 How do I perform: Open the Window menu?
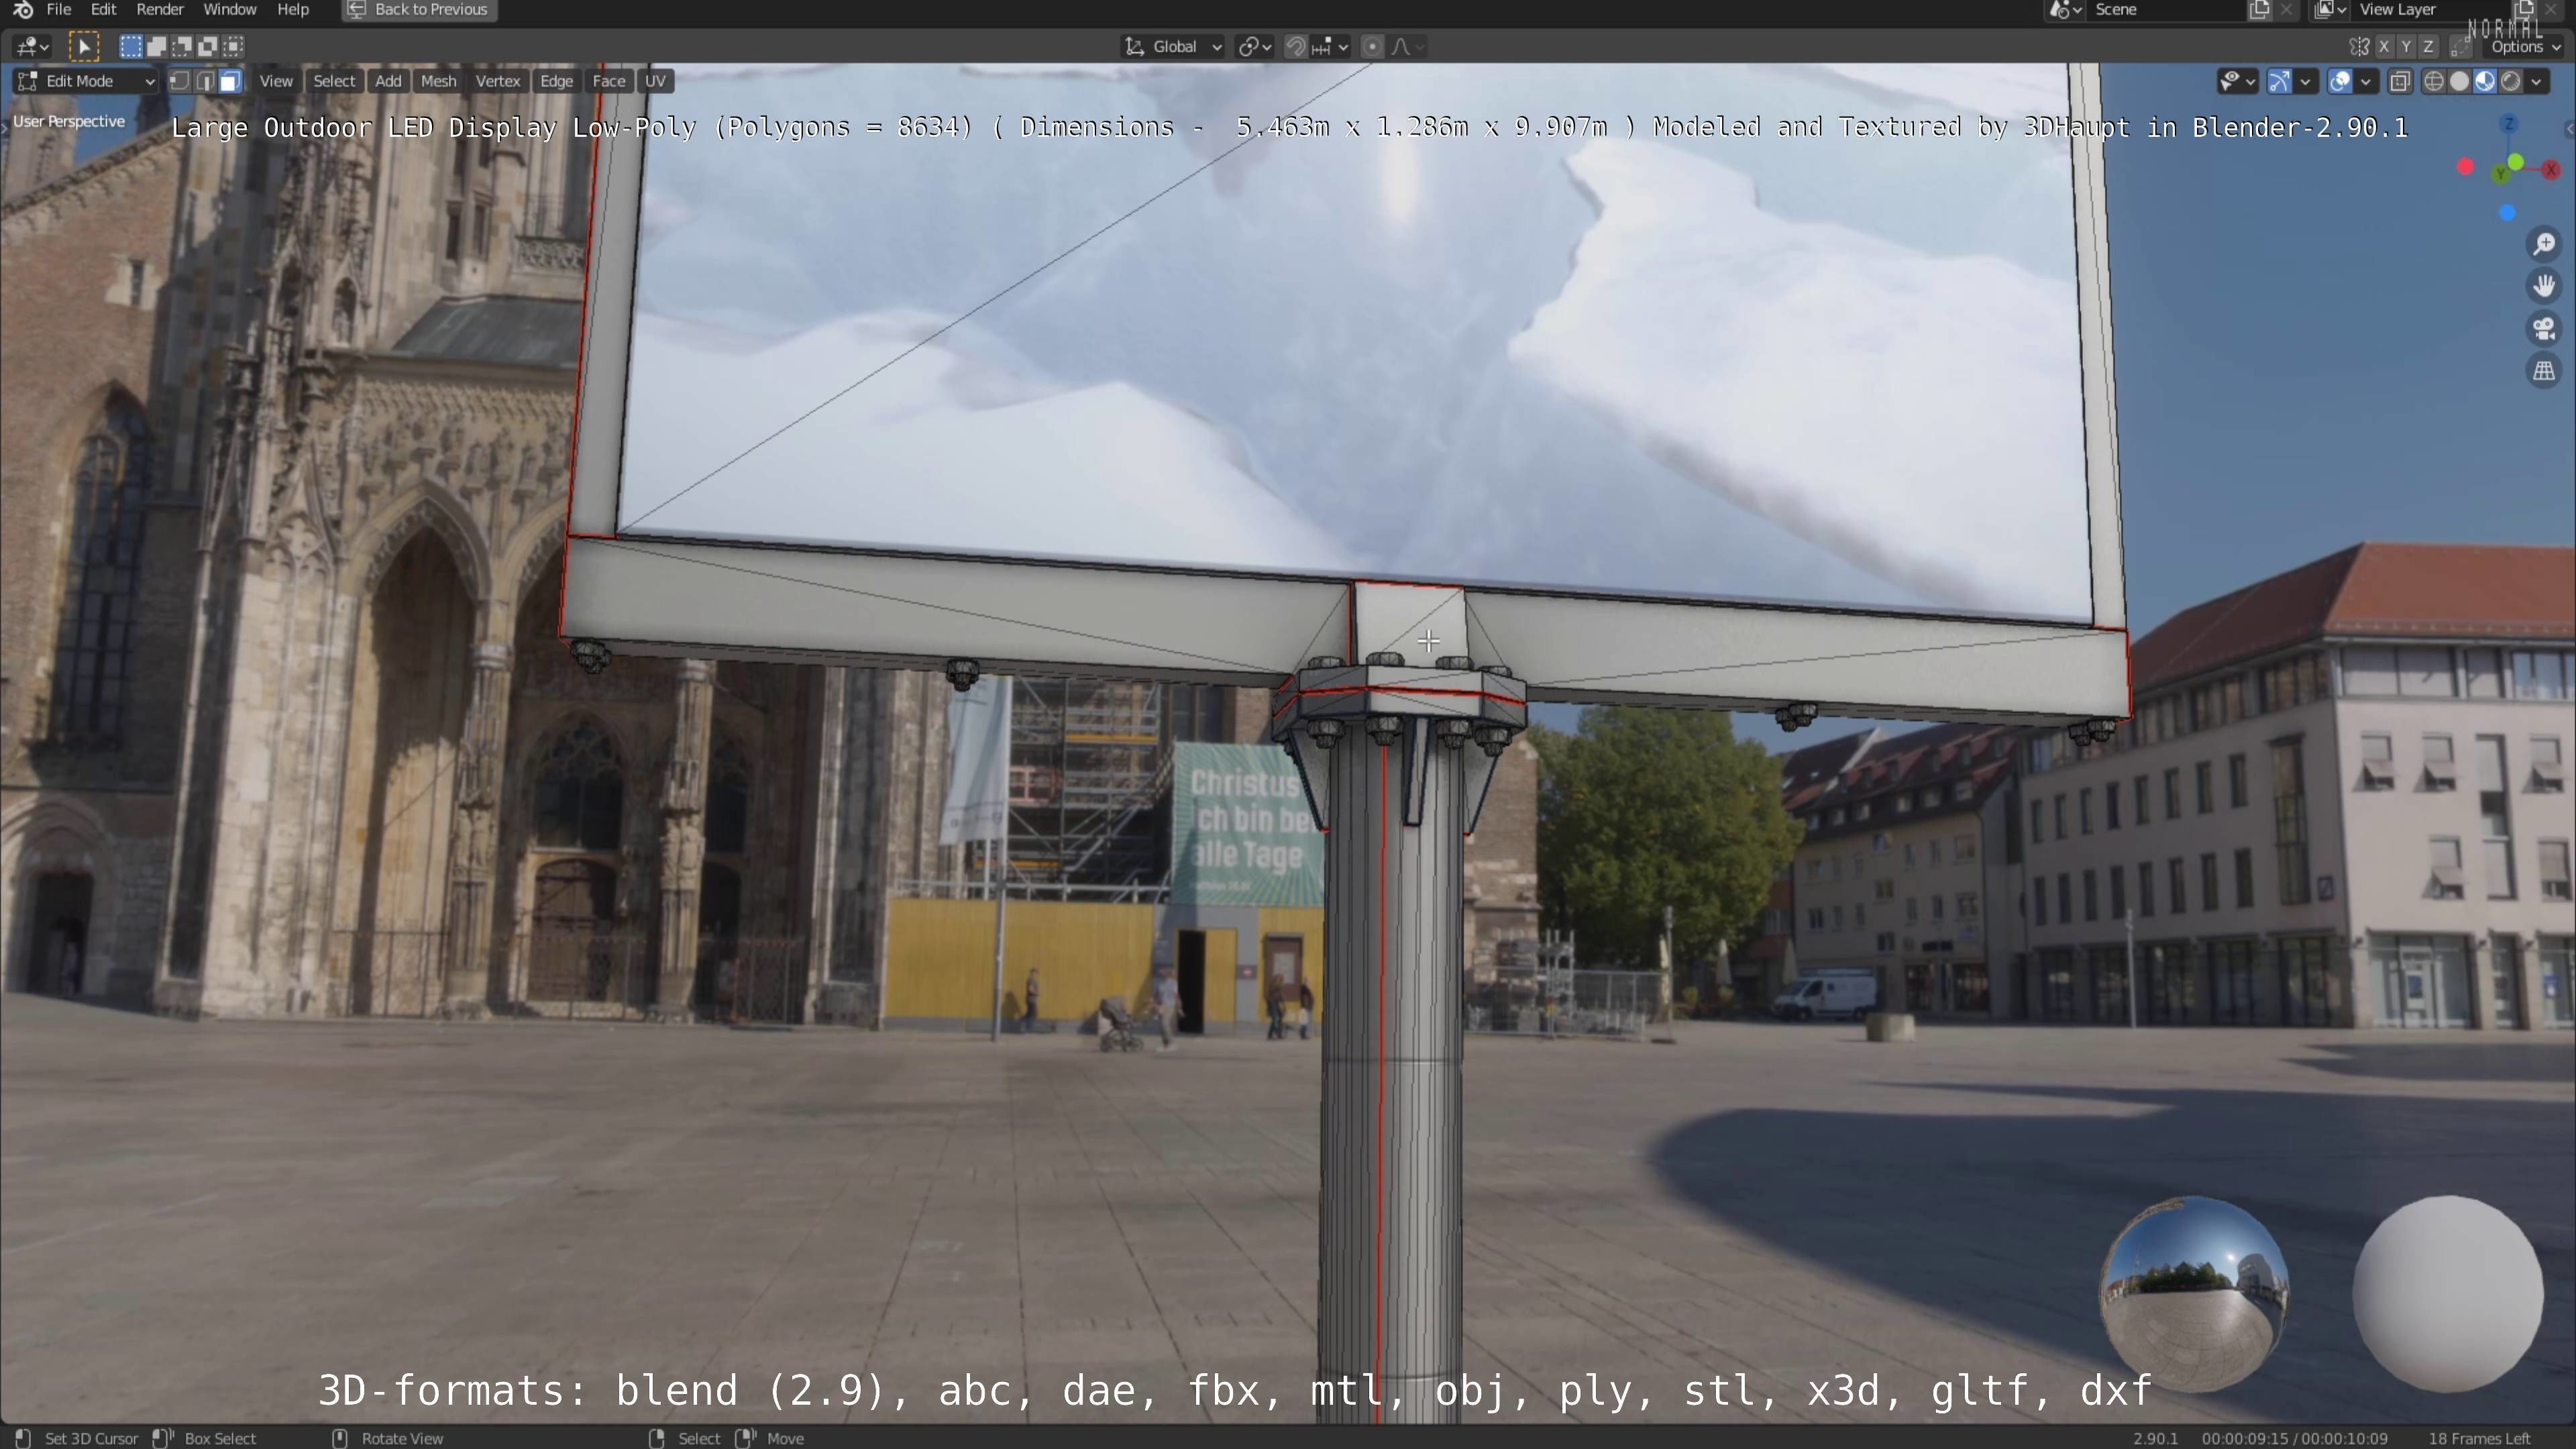(230, 10)
